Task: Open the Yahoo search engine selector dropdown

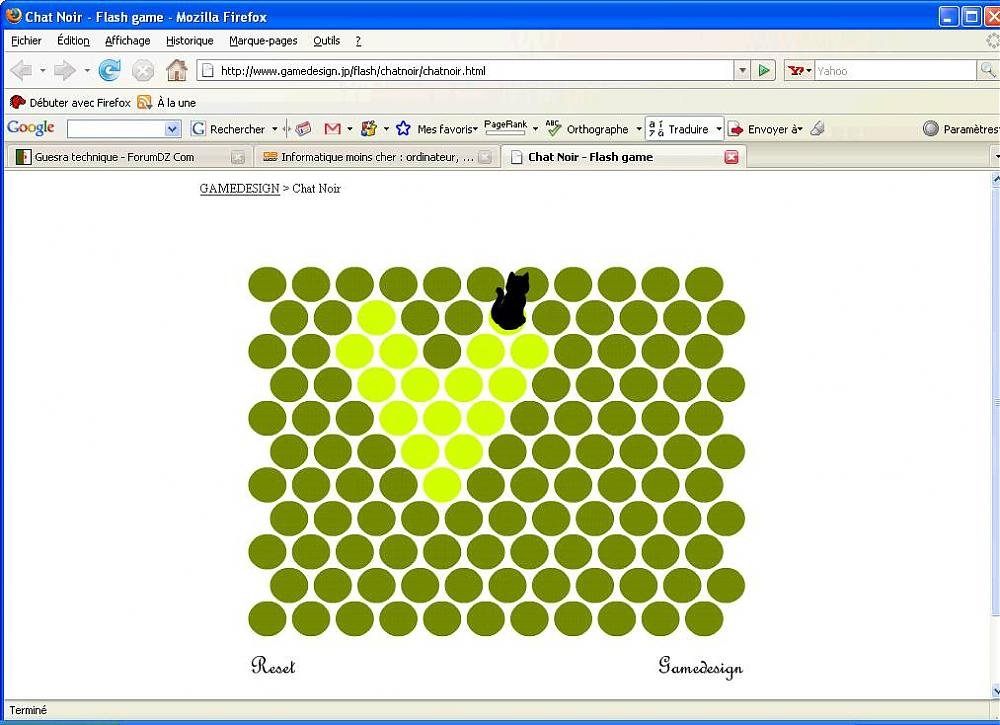Action: click(x=800, y=71)
